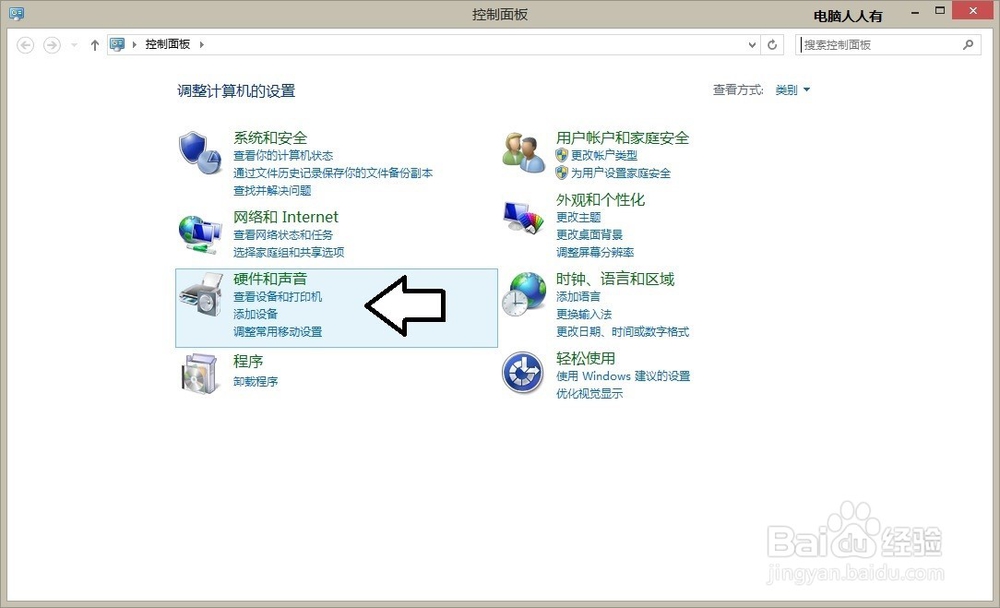Open 通过文件历史记录保存你的文件备份副本
Image resolution: width=1000 pixels, height=608 pixels.
point(333,173)
